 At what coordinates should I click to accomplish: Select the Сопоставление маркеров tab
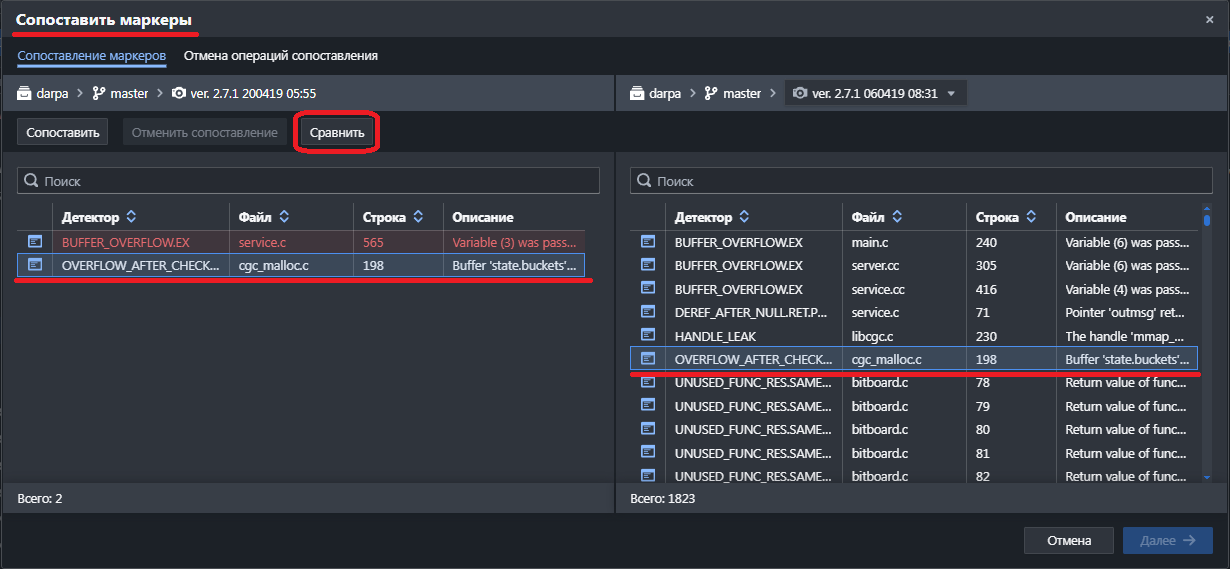tap(91, 56)
